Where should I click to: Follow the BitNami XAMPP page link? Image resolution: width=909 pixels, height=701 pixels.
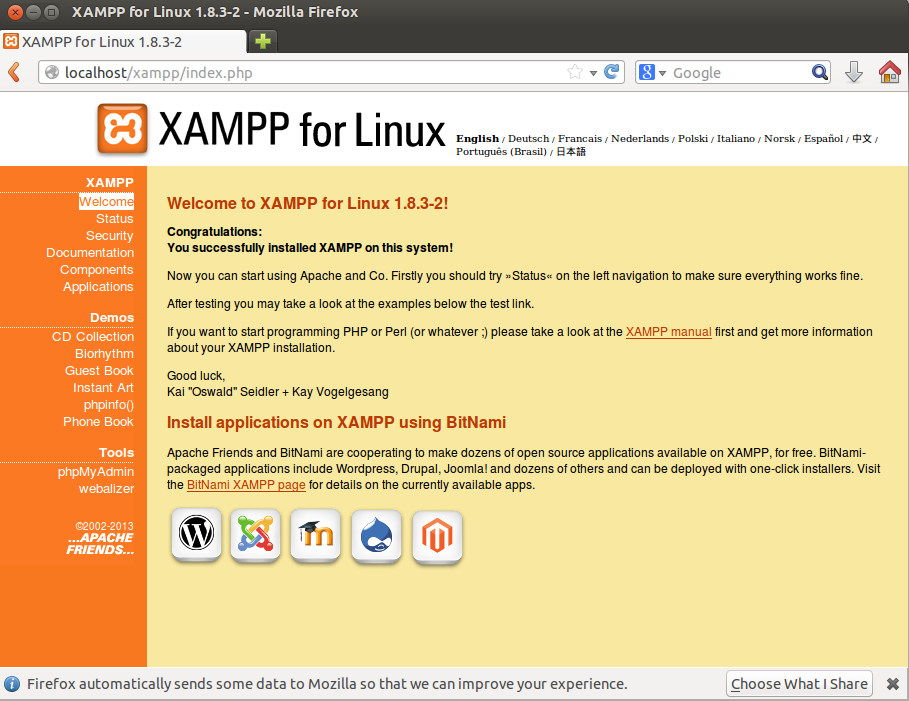tap(246, 485)
